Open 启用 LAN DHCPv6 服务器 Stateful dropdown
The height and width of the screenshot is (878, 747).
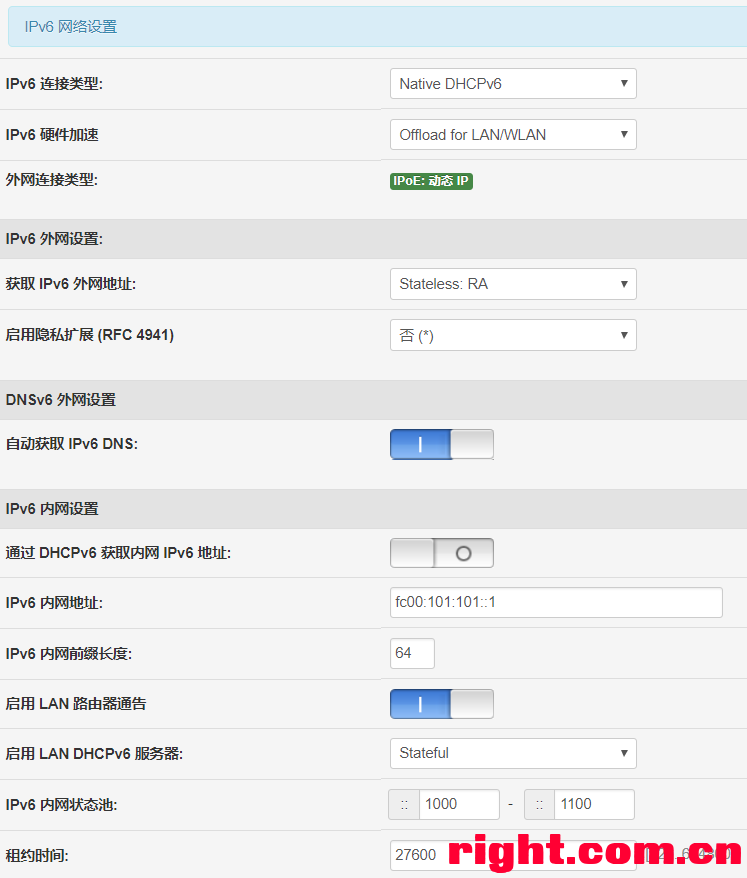pos(513,753)
